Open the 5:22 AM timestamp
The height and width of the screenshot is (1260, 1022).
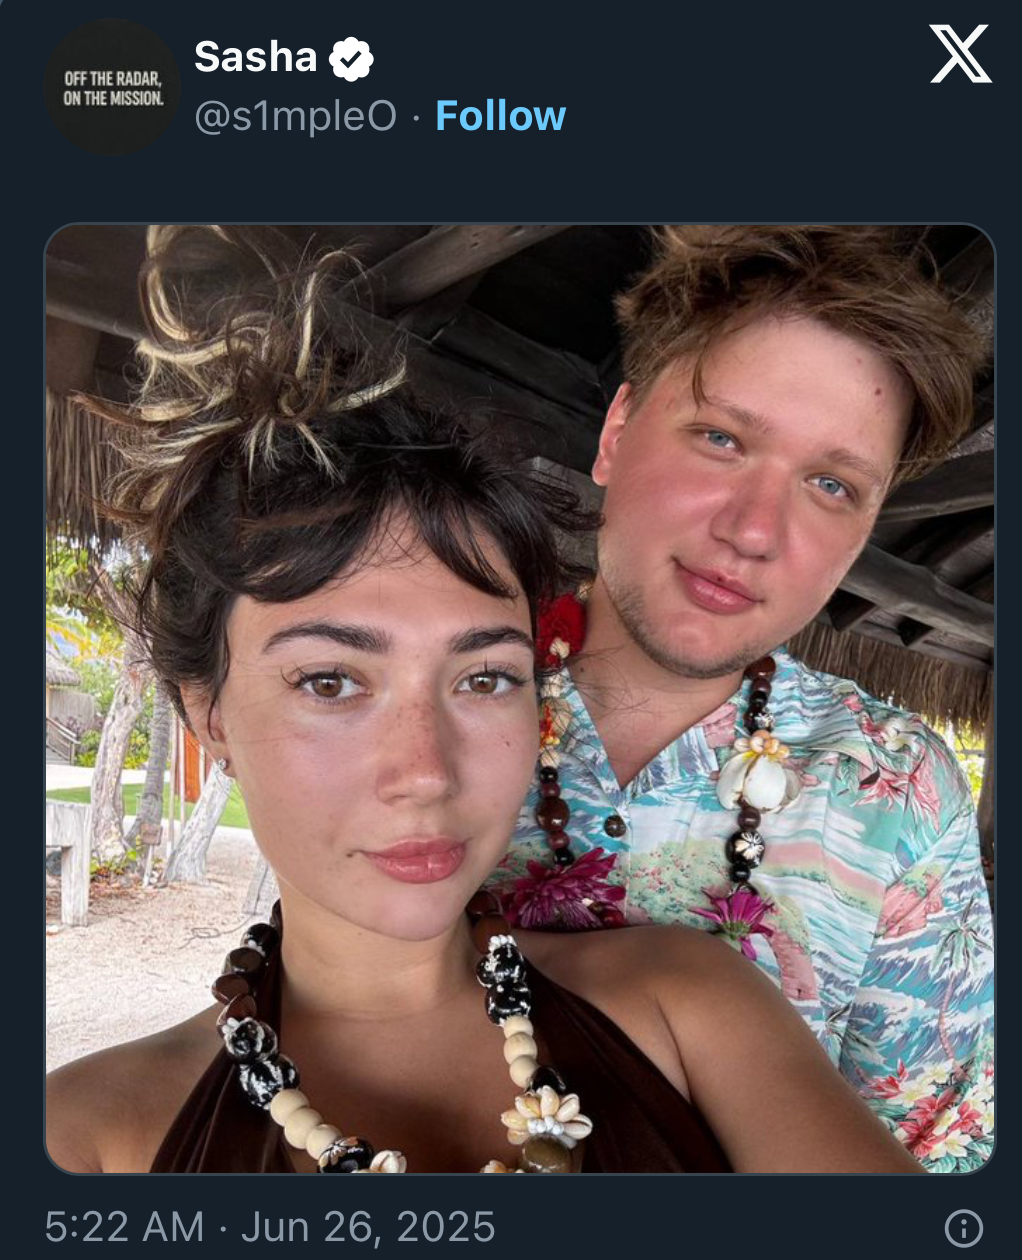[124, 1227]
